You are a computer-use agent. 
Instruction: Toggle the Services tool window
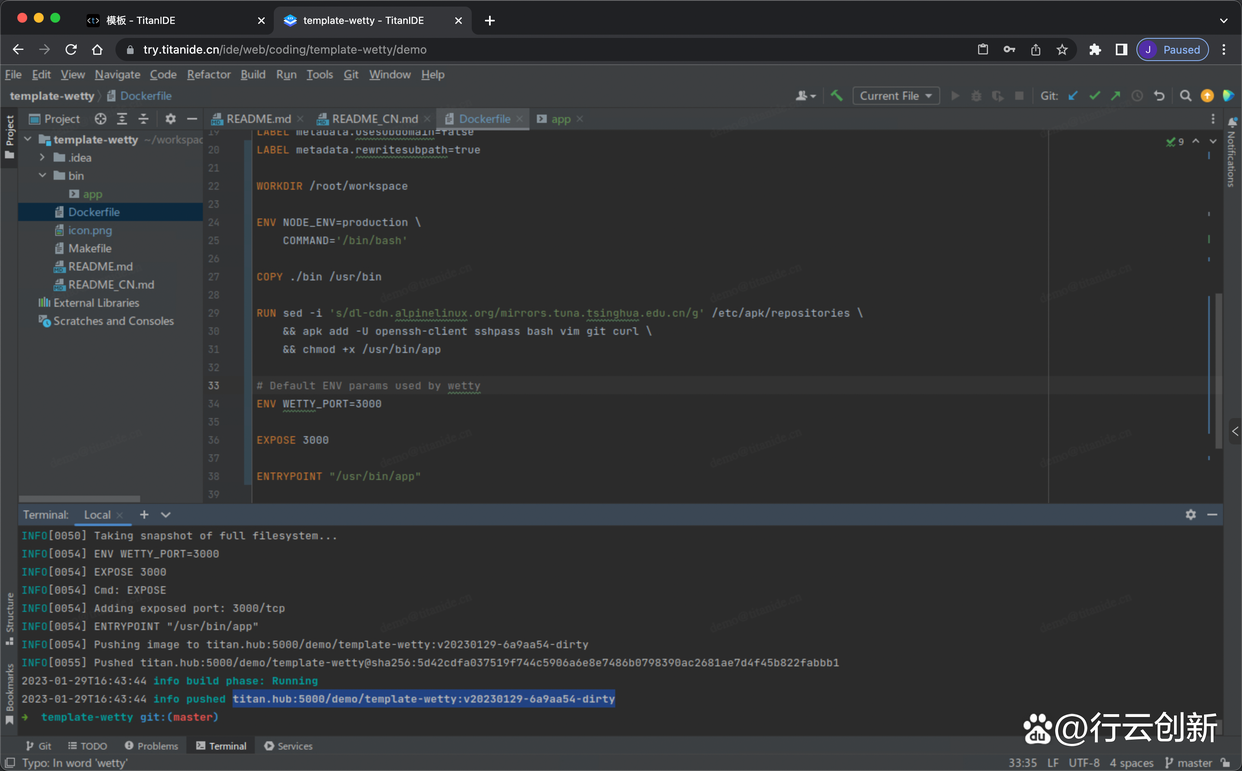[288, 746]
